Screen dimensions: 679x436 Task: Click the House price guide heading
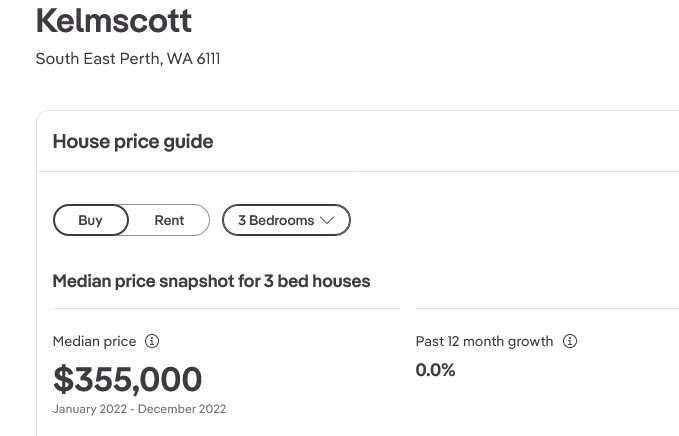pyautogui.click(x=133, y=142)
